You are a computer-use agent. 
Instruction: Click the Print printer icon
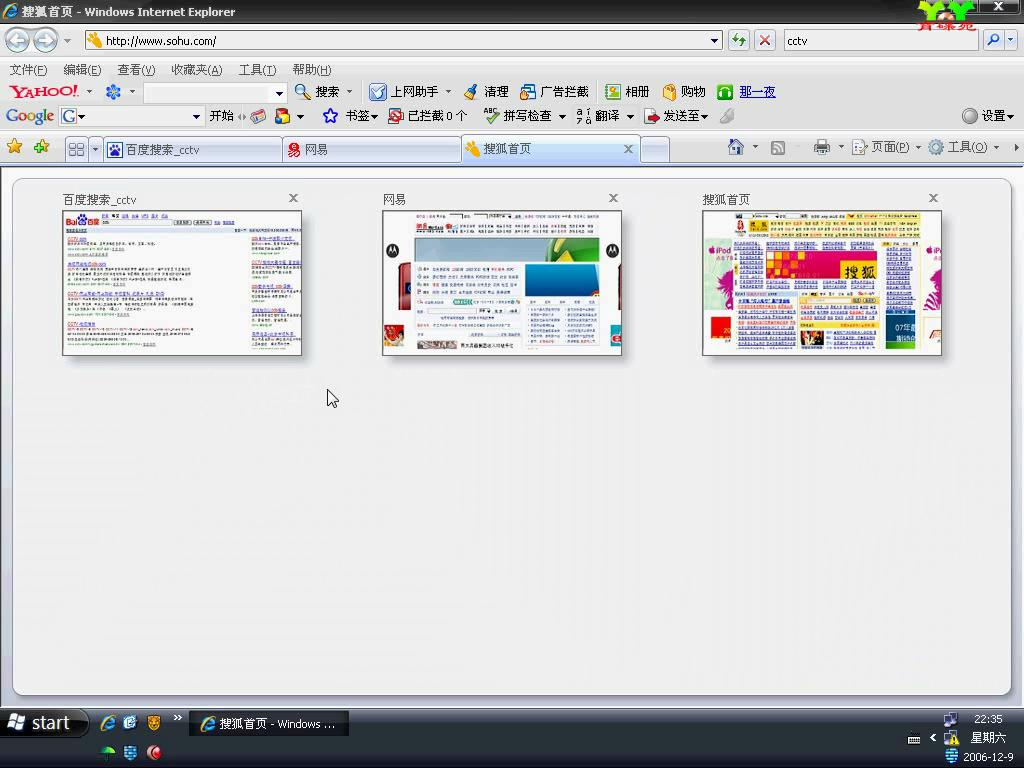click(x=822, y=148)
